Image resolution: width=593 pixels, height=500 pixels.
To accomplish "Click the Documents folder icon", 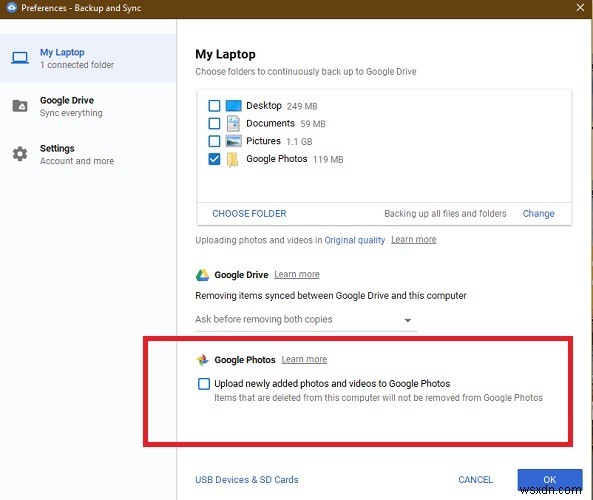I will click(233, 123).
